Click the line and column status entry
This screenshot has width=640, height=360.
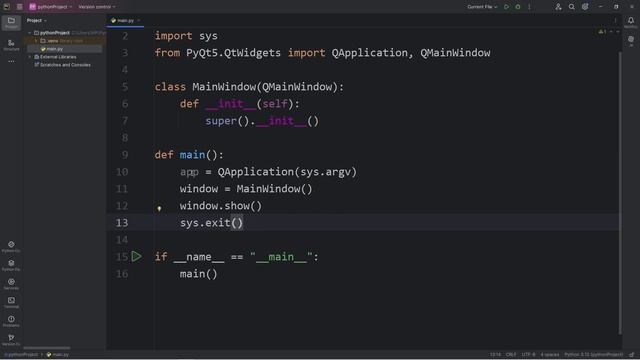point(495,355)
